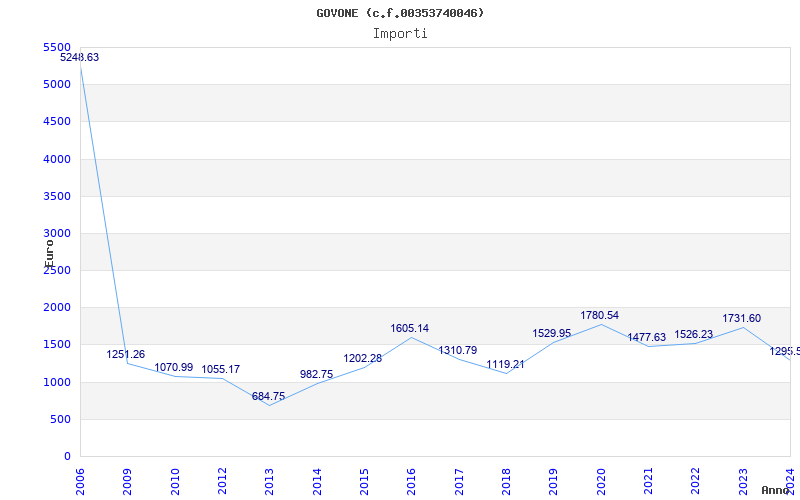Click the 2019 x-axis year label
The width and height of the screenshot is (800, 500).
click(554, 482)
